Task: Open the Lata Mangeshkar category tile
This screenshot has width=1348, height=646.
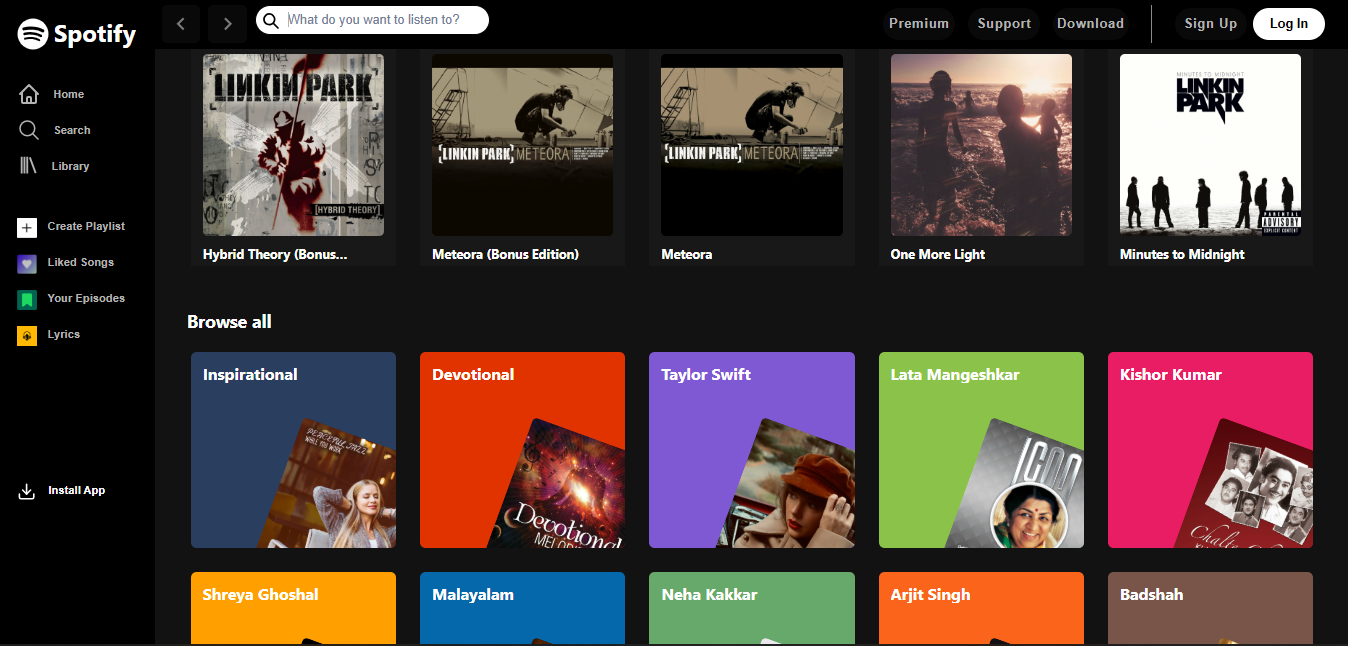Action: [x=981, y=450]
